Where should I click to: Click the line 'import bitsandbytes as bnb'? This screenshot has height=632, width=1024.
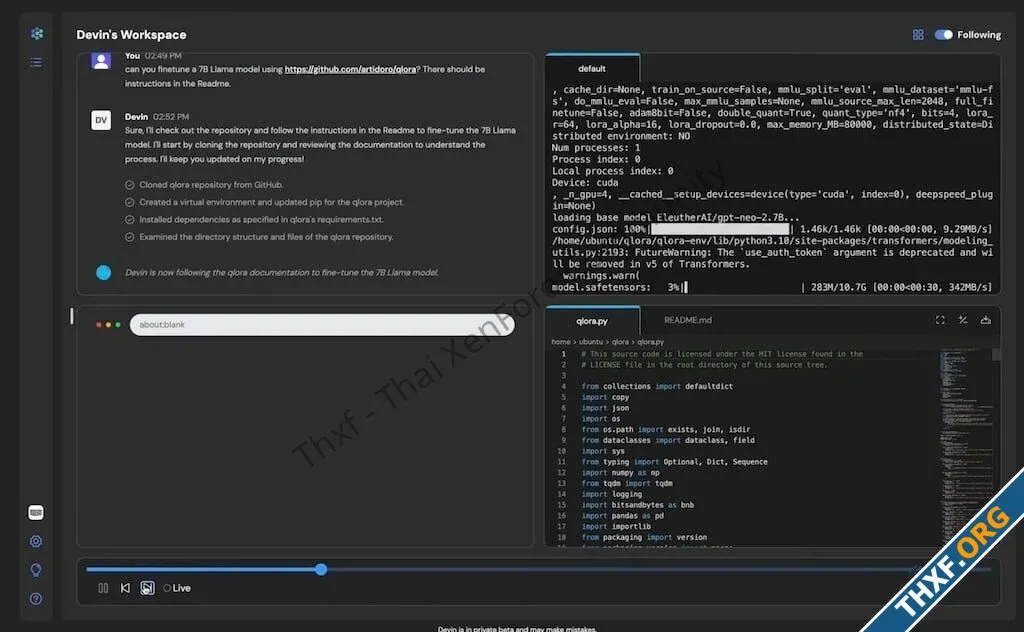pyautogui.click(x=637, y=505)
